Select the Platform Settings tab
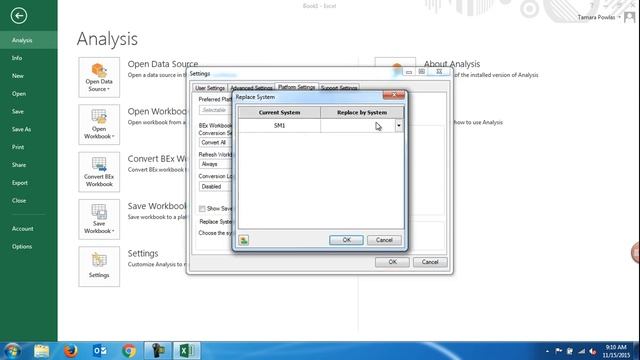 pos(297,87)
